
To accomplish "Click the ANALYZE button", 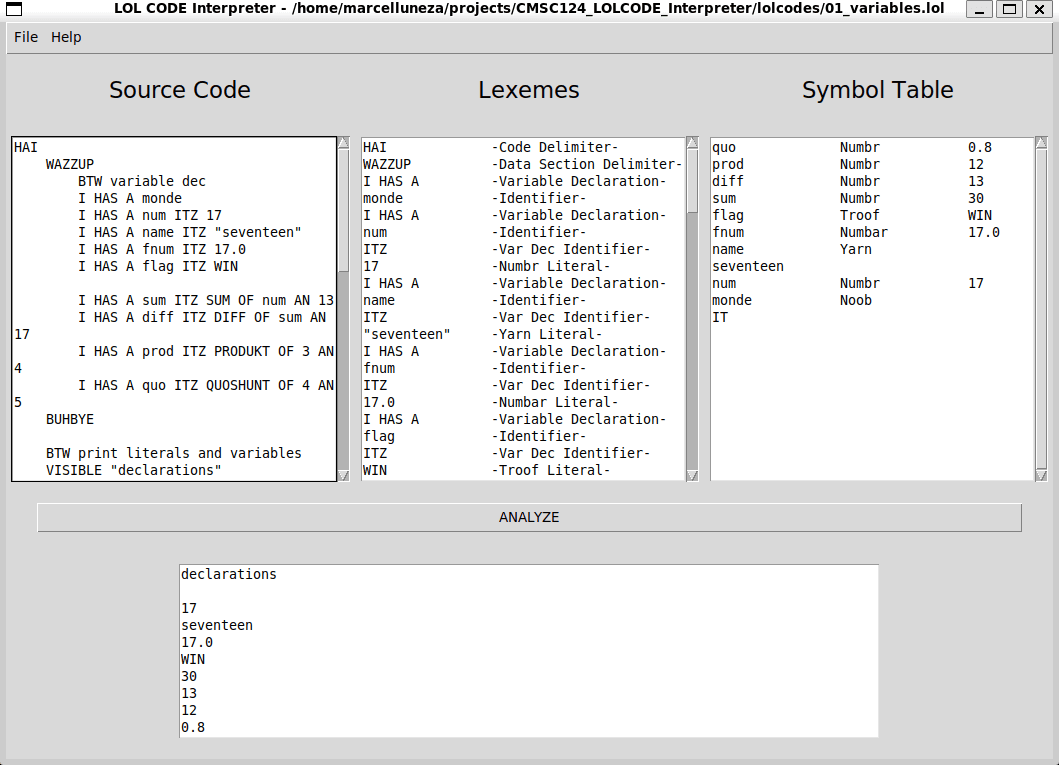I will (x=529, y=517).
